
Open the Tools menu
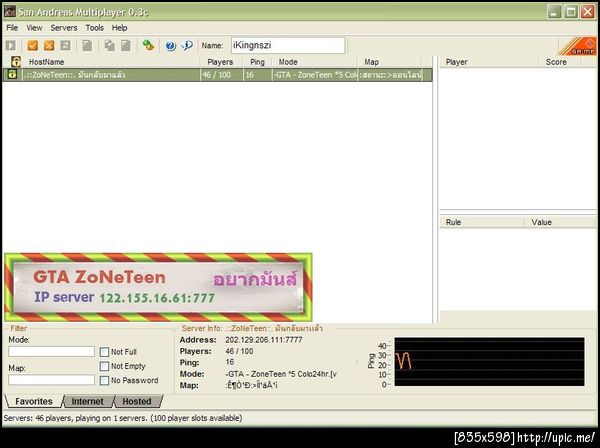[x=95, y=28]
